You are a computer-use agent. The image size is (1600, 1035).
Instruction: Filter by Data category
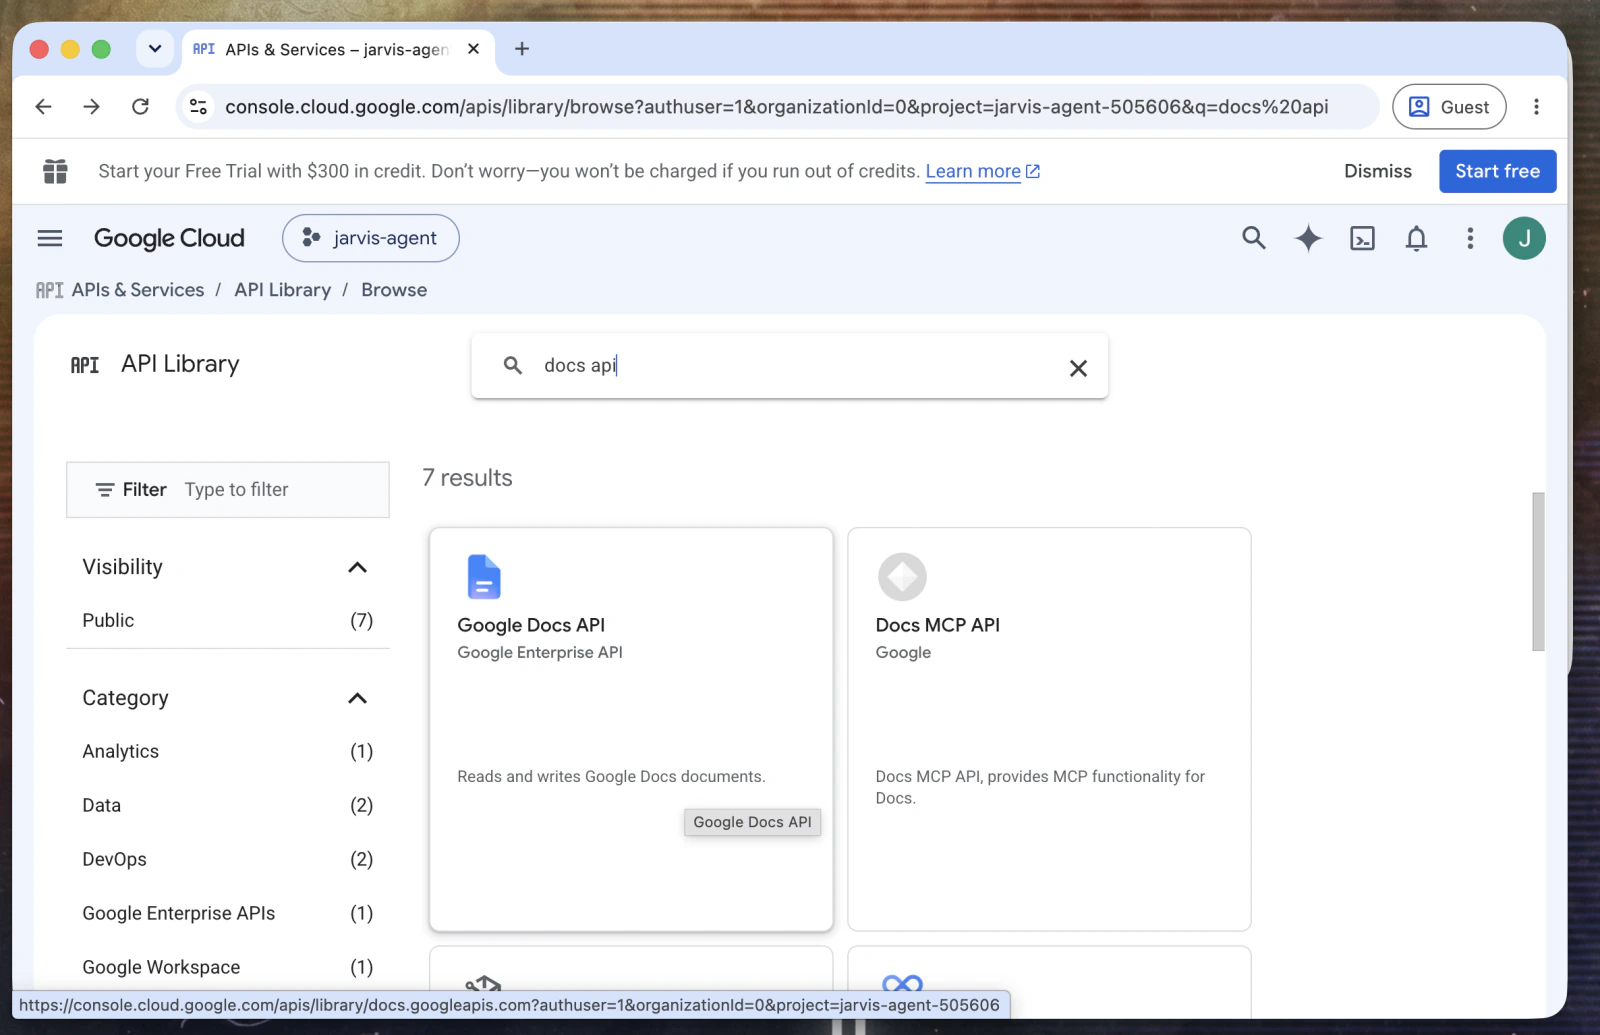tap(228, 806)
